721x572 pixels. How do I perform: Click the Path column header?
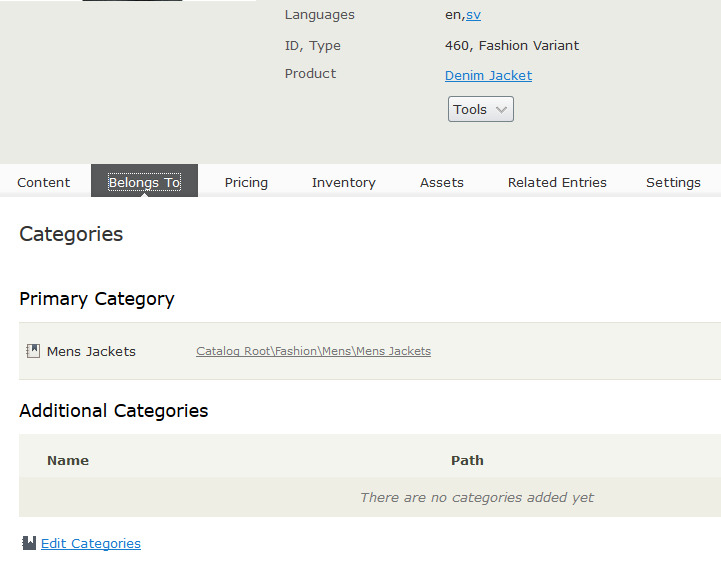[467, 460]
